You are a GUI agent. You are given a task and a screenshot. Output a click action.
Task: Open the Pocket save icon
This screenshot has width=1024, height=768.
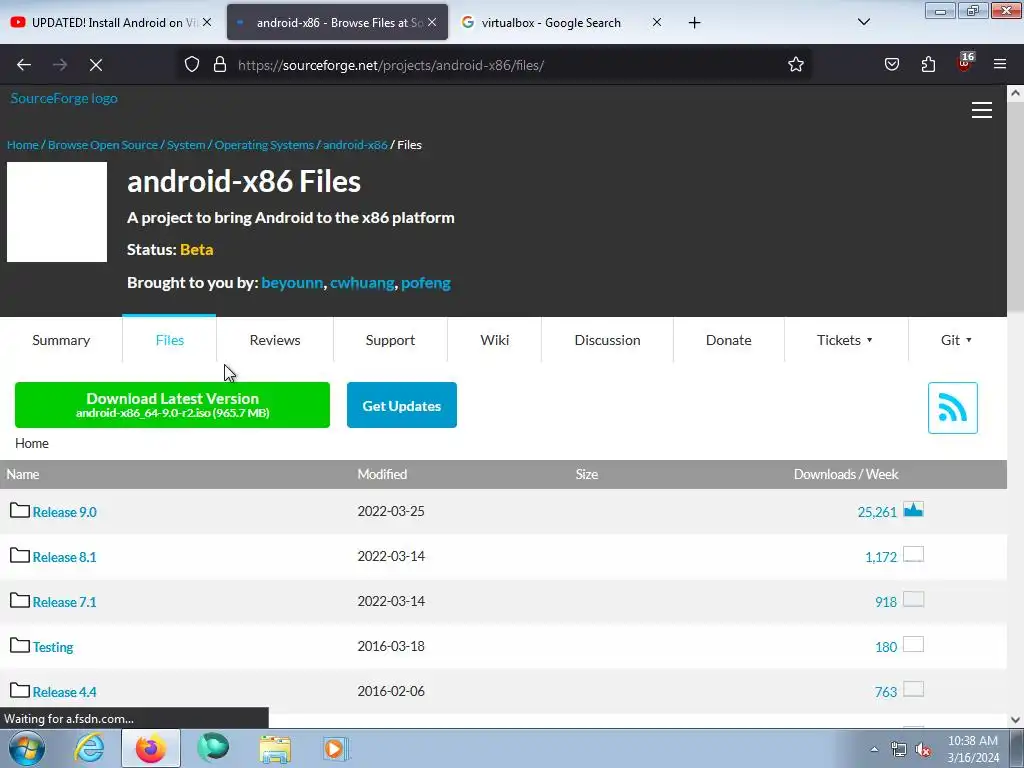891,65
